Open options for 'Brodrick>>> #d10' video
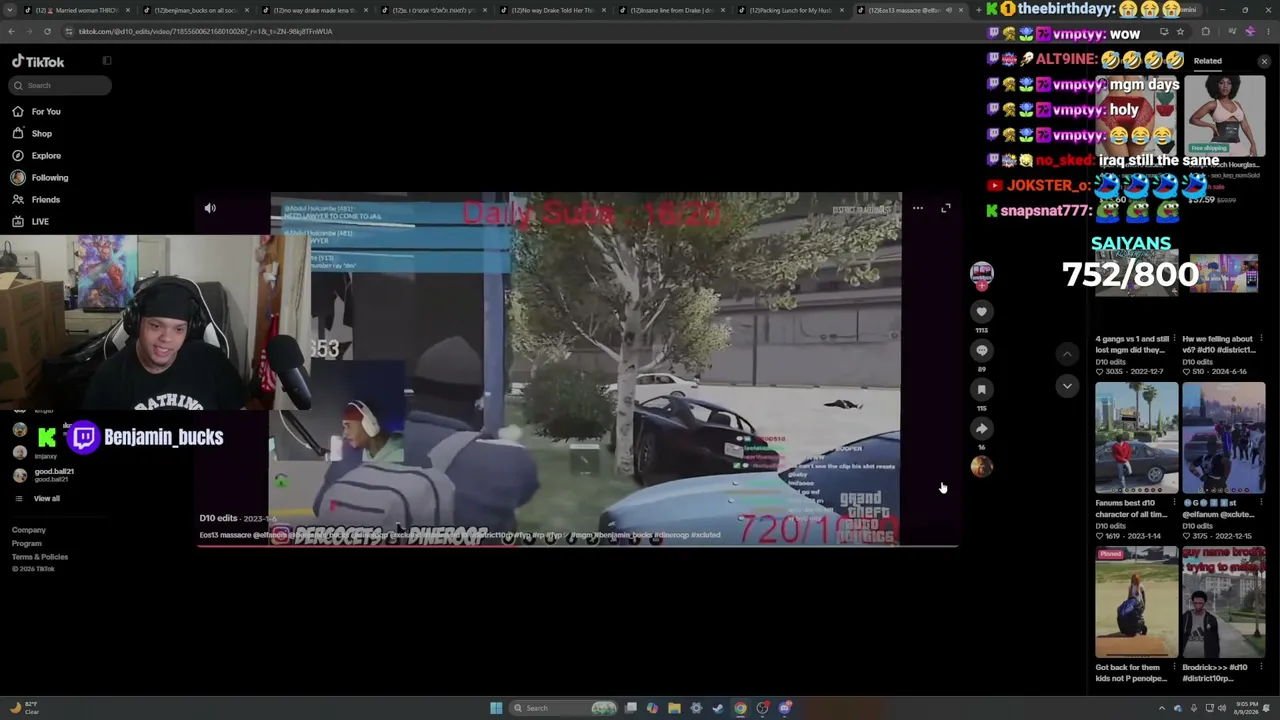1280x720 pixels. (1261, 667)
